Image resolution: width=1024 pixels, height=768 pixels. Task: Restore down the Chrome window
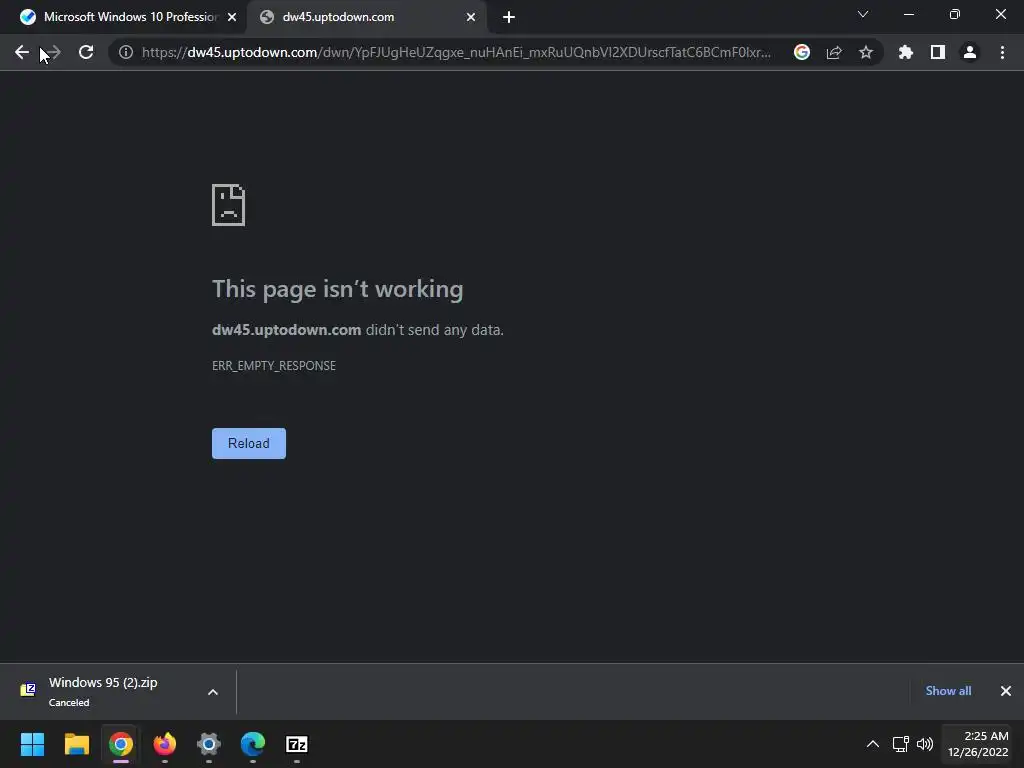955,14
